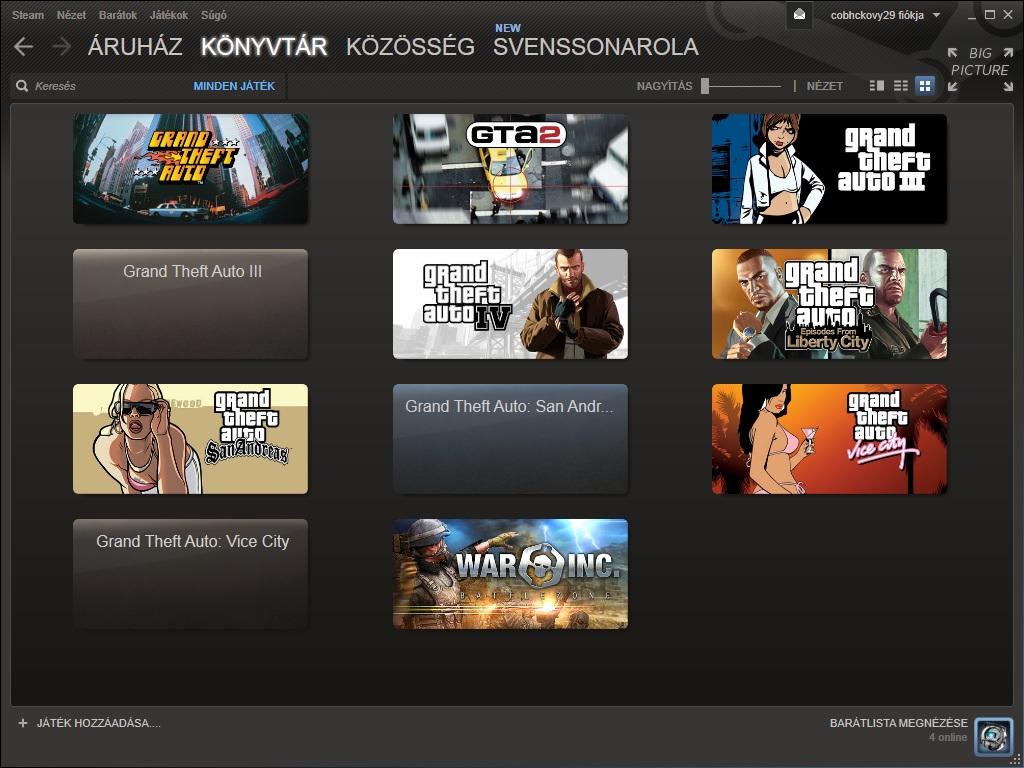Click plus icon to add a game
Image resolution: width=1024 pixels, height=768 pixels.
click(23, 723)
